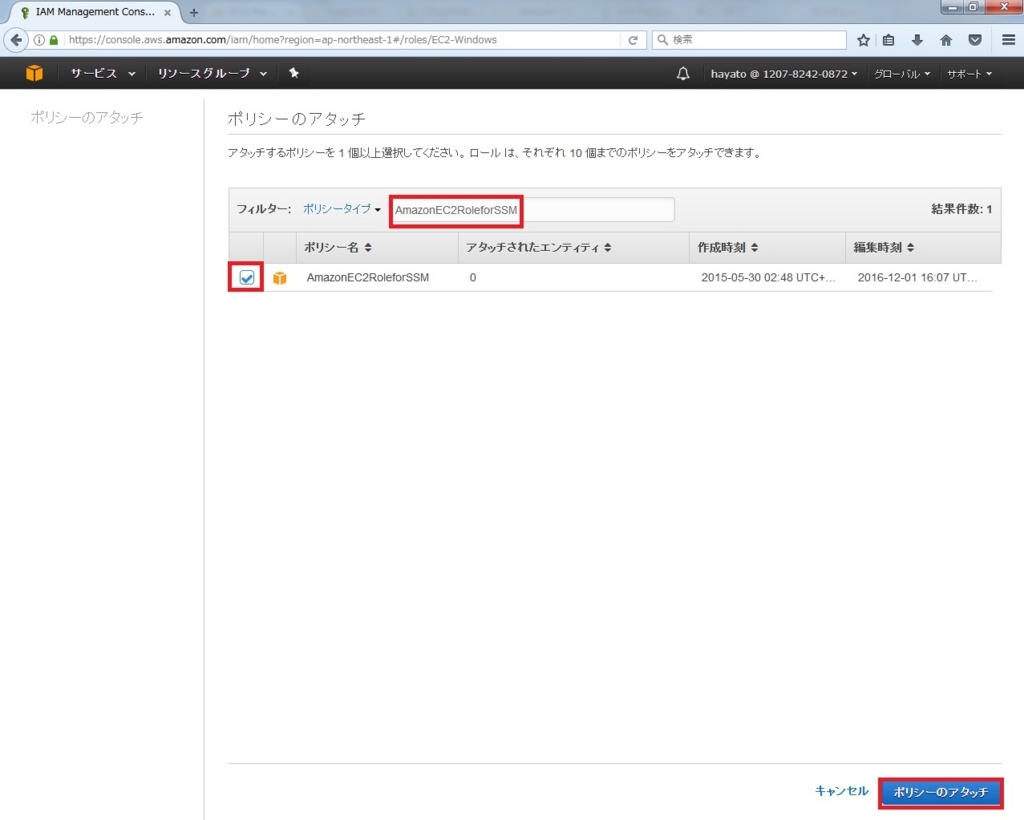Click the policy cube icon beside AmazonEC2RoleforSSM

pos(280,277)
